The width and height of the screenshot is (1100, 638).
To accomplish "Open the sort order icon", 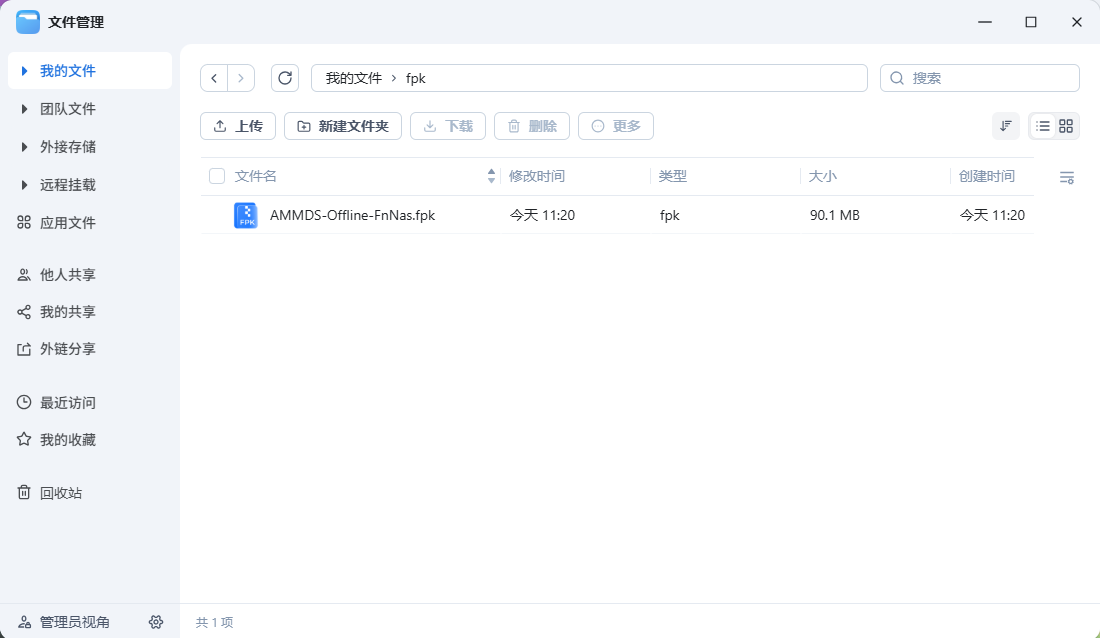I will click(1005, 126).
